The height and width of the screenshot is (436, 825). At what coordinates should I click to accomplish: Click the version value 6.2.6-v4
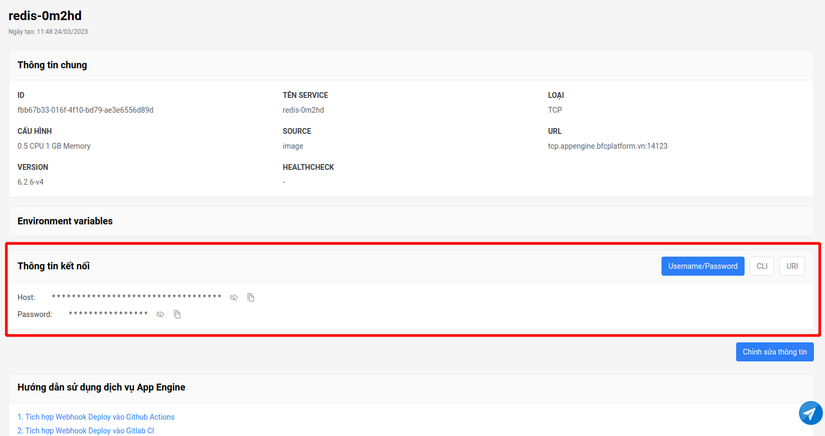pos(31,182)
